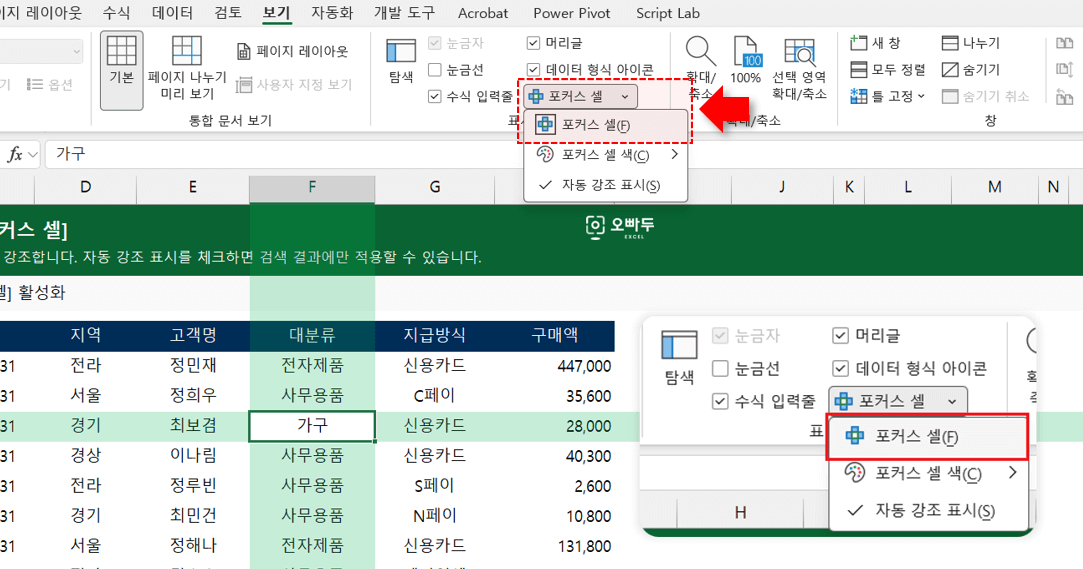The width and height of the screenshot is (1083, 569).
Task: Click the fx insert function icon
Action: click(x=15, y=154)
